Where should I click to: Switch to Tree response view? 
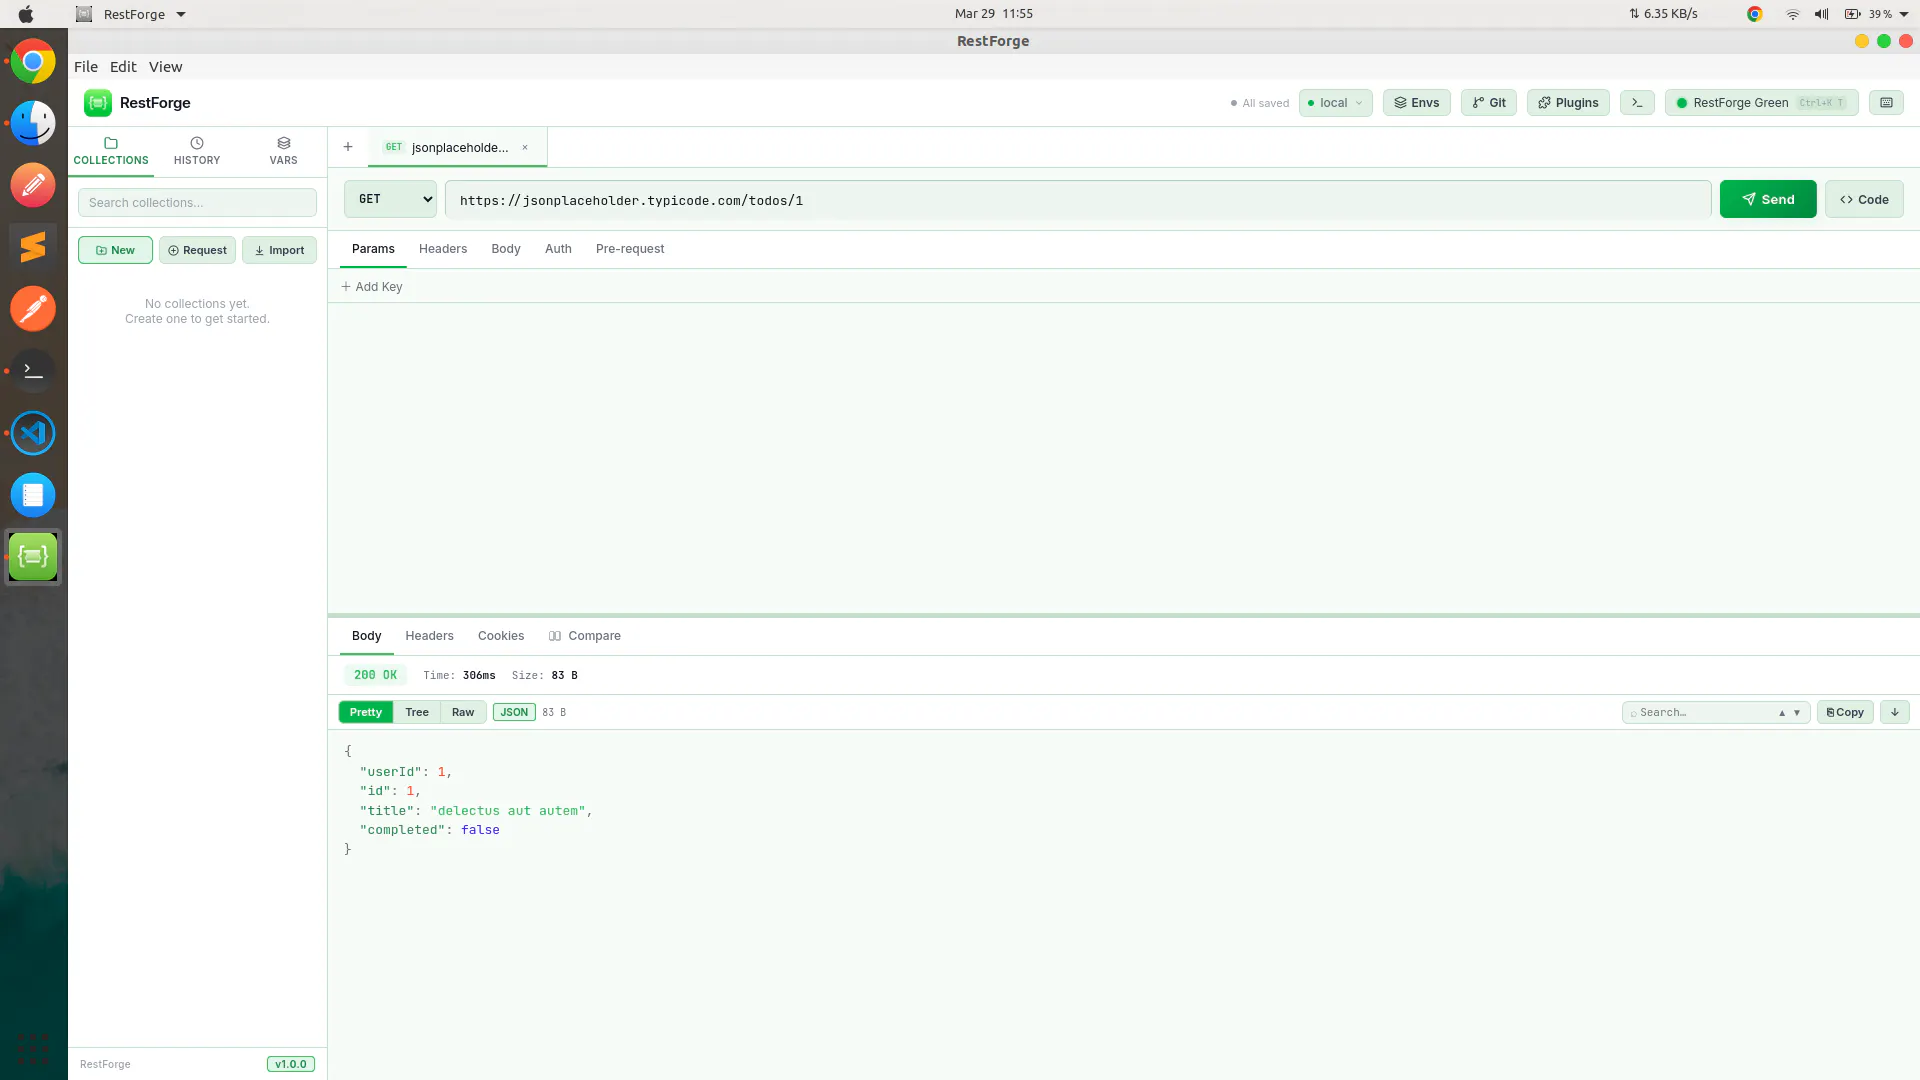tap(417, 712)
